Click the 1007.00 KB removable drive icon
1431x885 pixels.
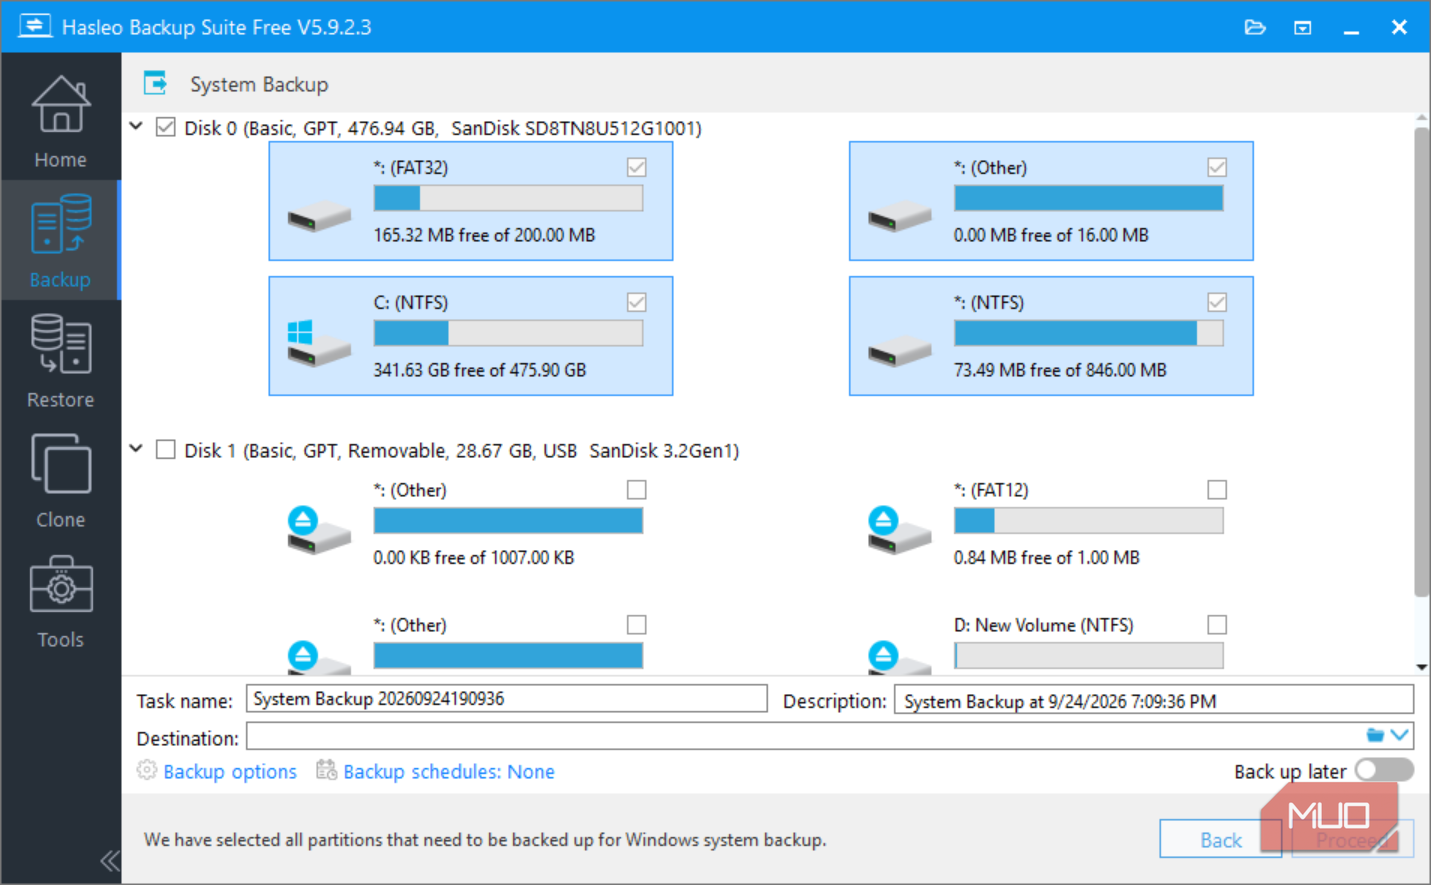point(319,530)
